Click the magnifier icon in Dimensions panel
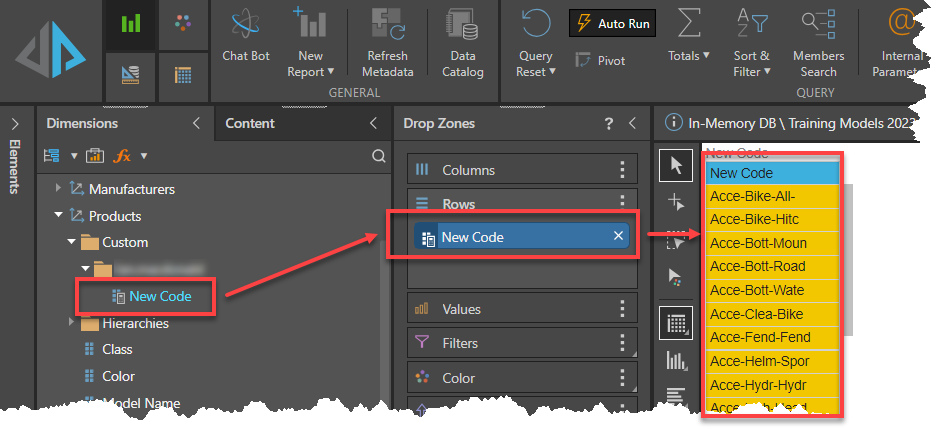Viewport: 939px width, 428px height. 378,156
